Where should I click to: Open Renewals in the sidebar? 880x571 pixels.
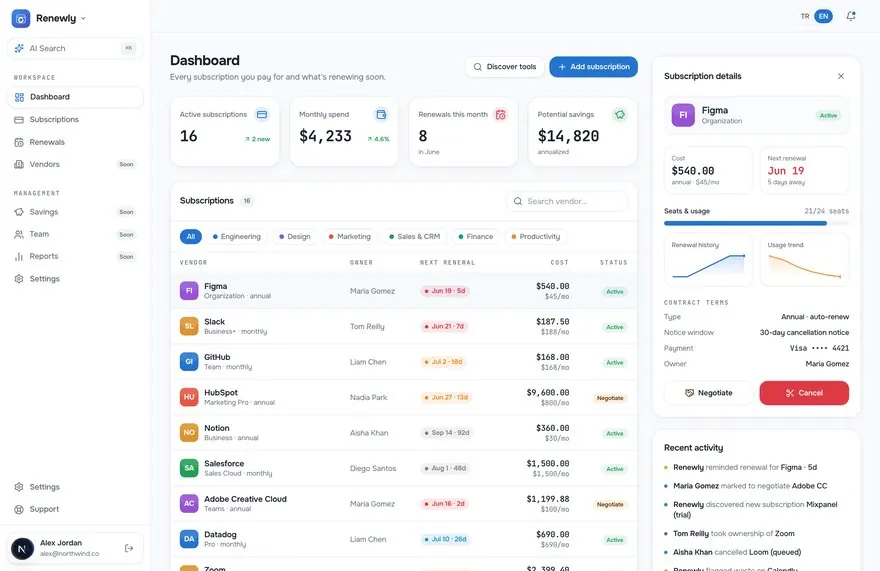click(x=75, y=142)
